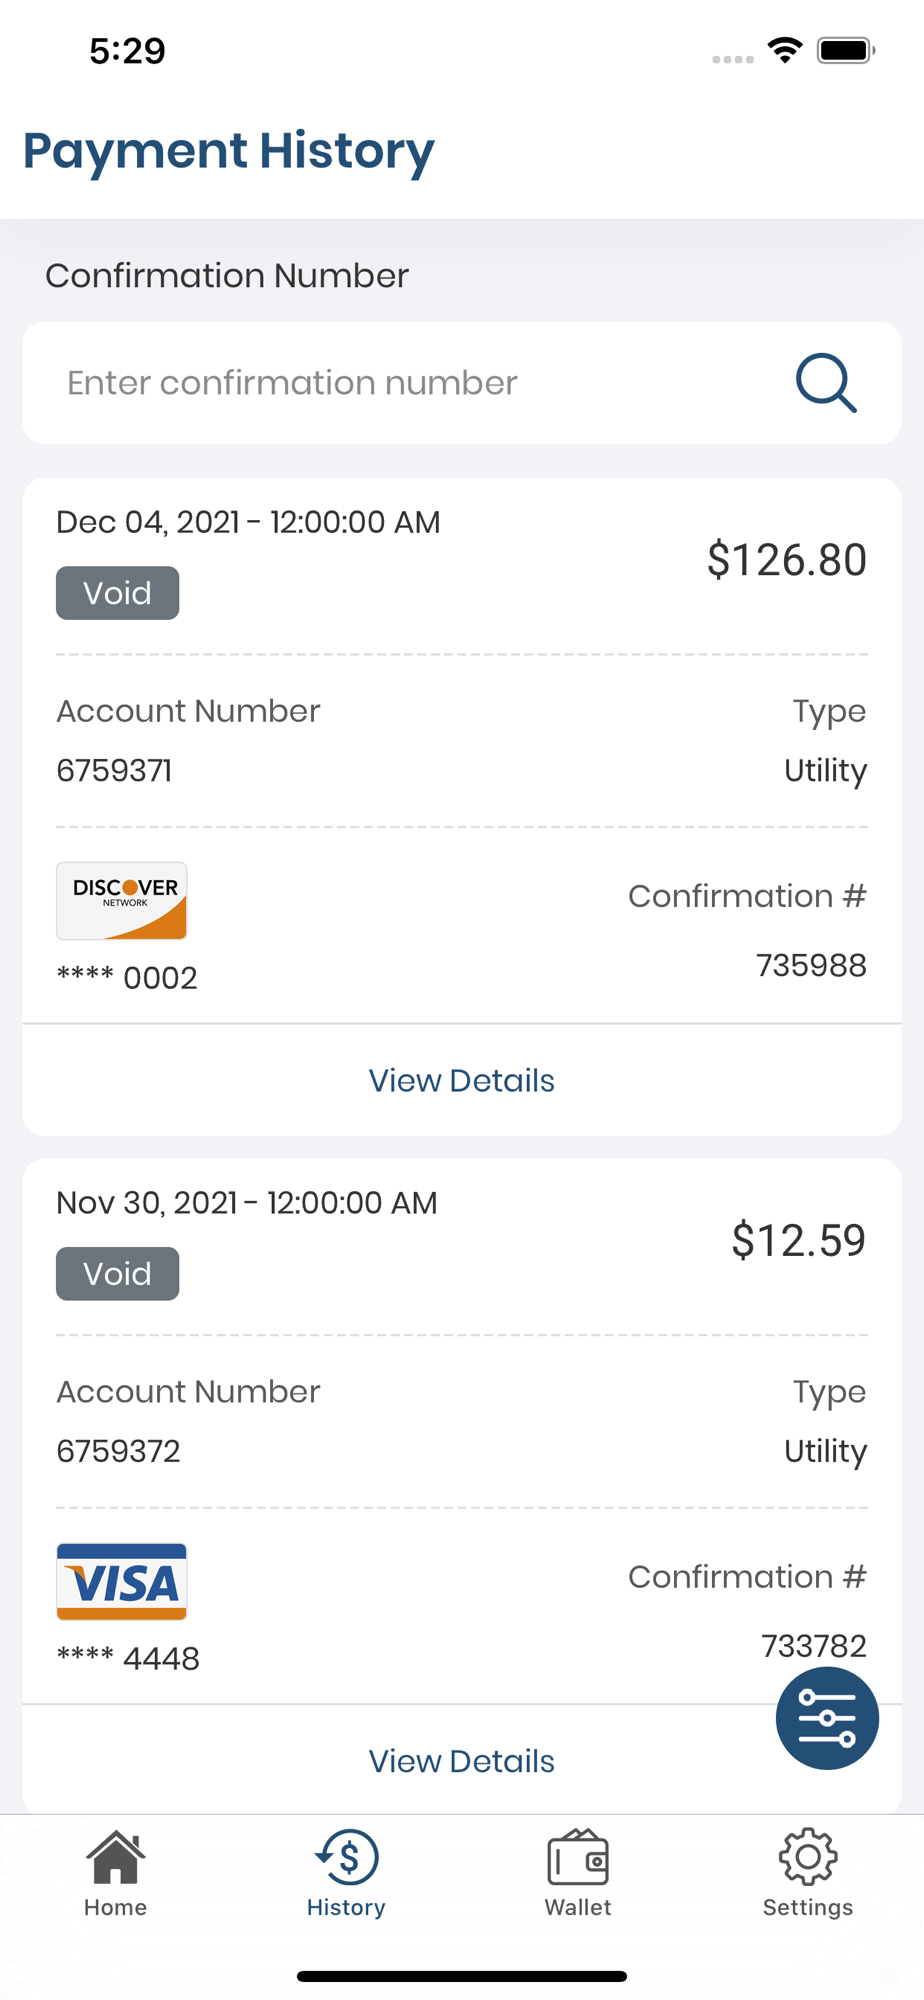Open the filter options floating button
Image resolution: width=924 pixels, height=2000 pixels.
click(827, 1718)
